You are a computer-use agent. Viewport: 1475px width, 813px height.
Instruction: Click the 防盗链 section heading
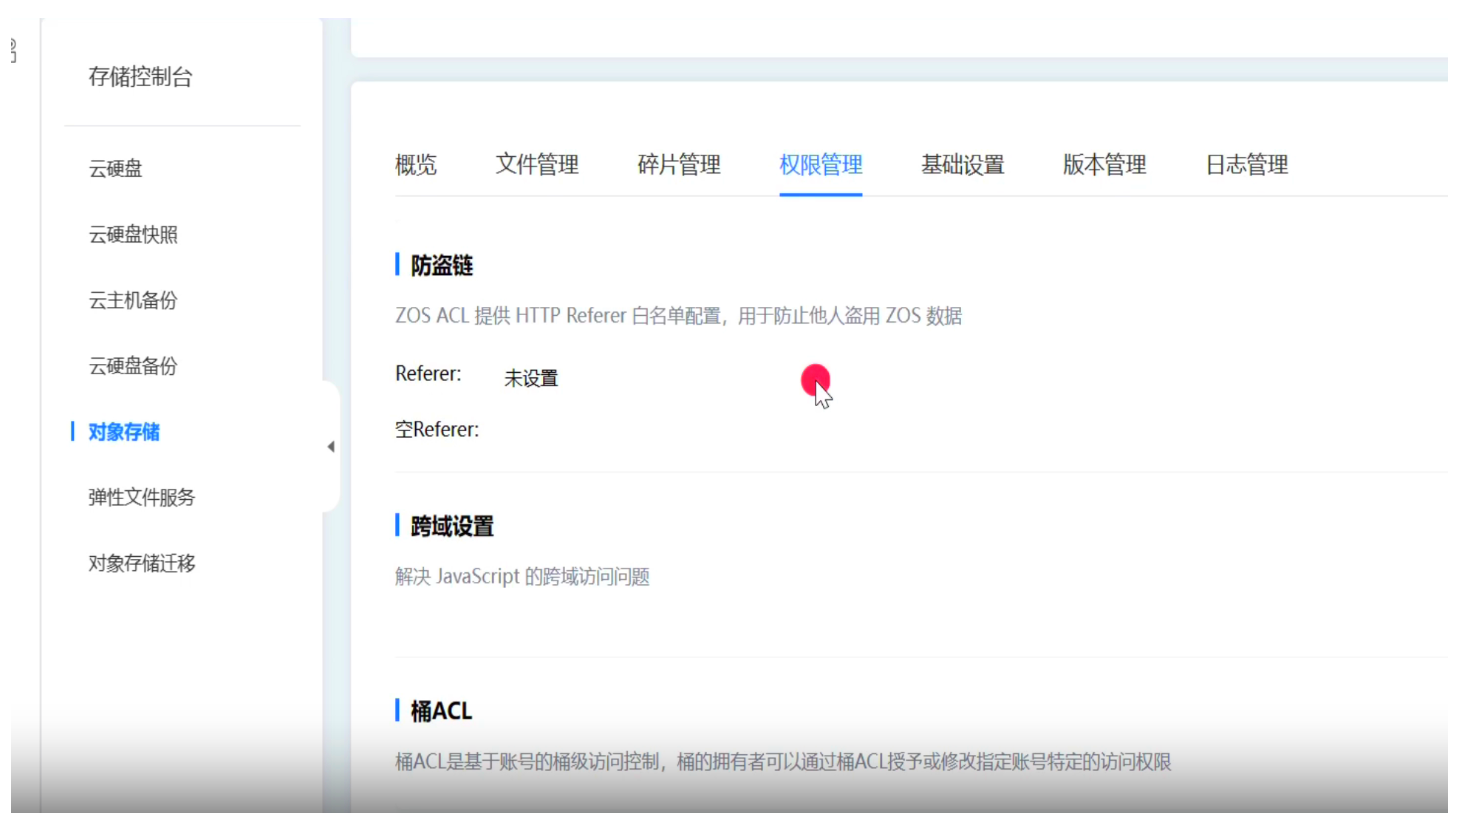[442, 265]
